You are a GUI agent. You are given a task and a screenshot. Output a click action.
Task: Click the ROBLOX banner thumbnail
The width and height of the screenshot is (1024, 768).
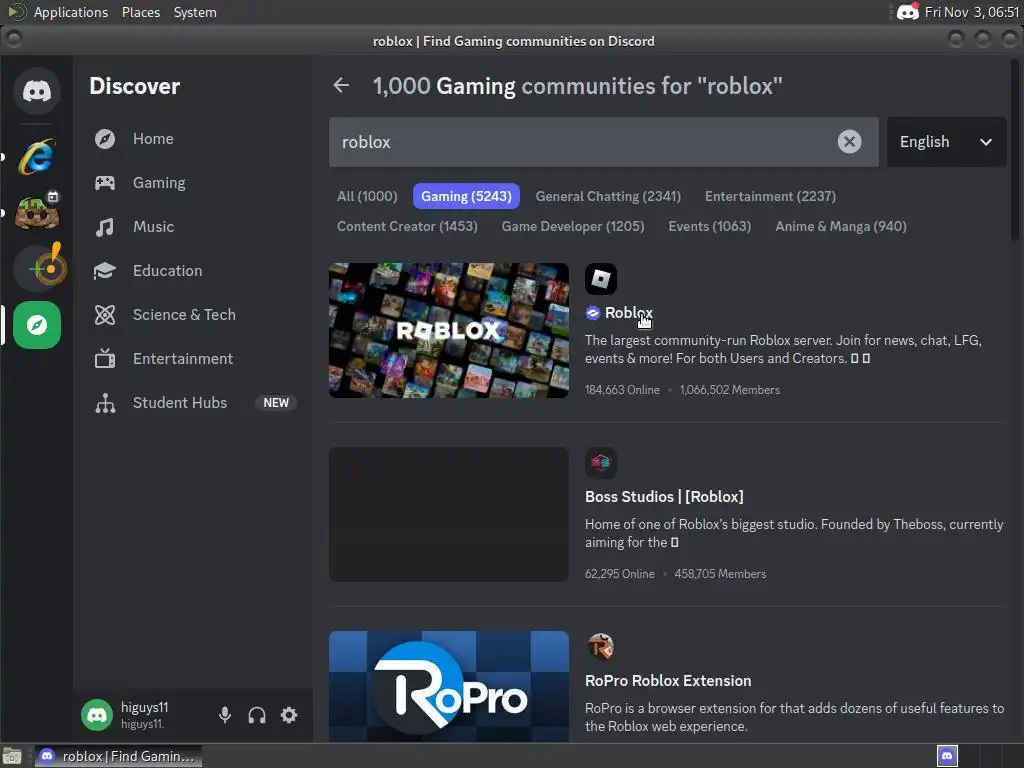449,330
